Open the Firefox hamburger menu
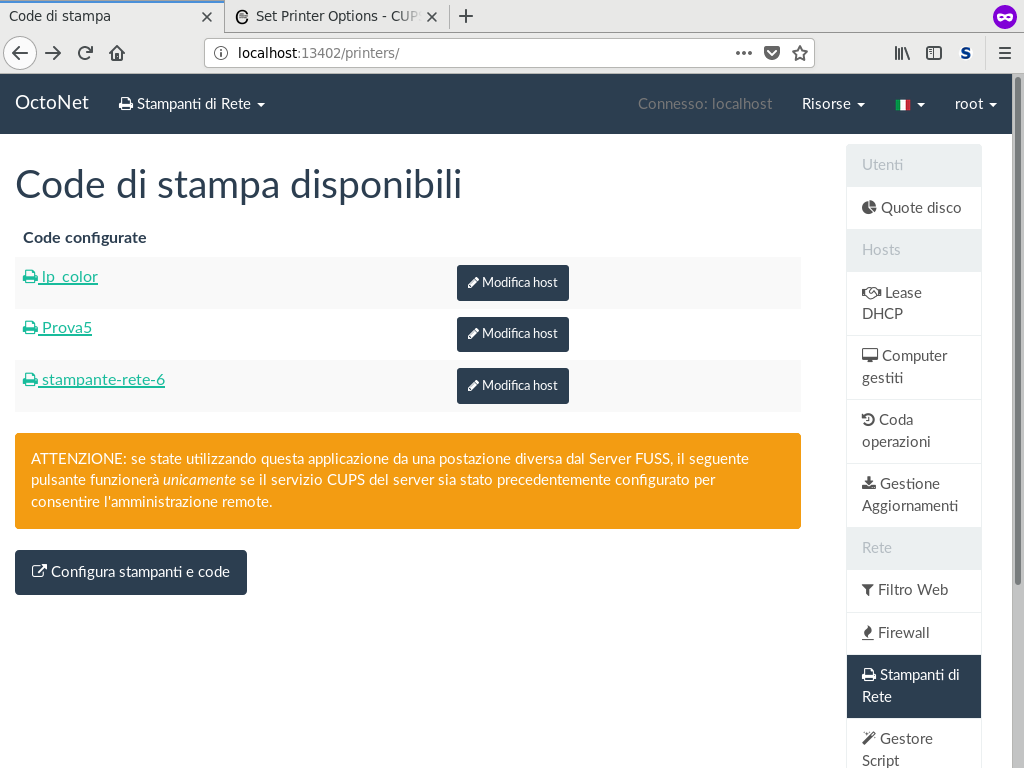This screenshot has width=1024, height=768. pos(1005,53)
